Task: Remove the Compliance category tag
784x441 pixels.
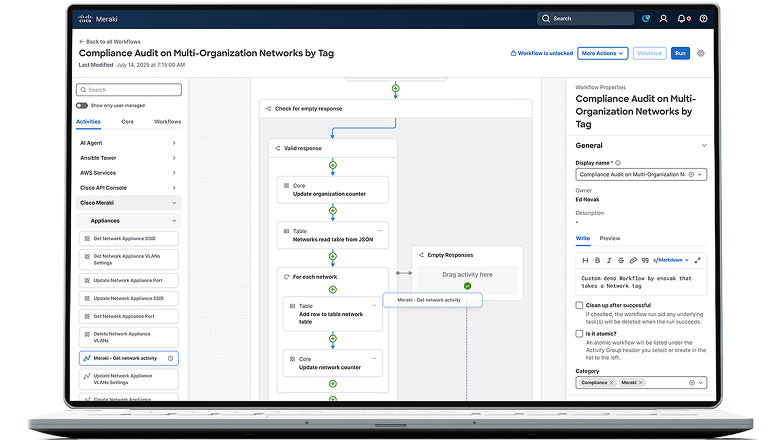Action: 612,382
